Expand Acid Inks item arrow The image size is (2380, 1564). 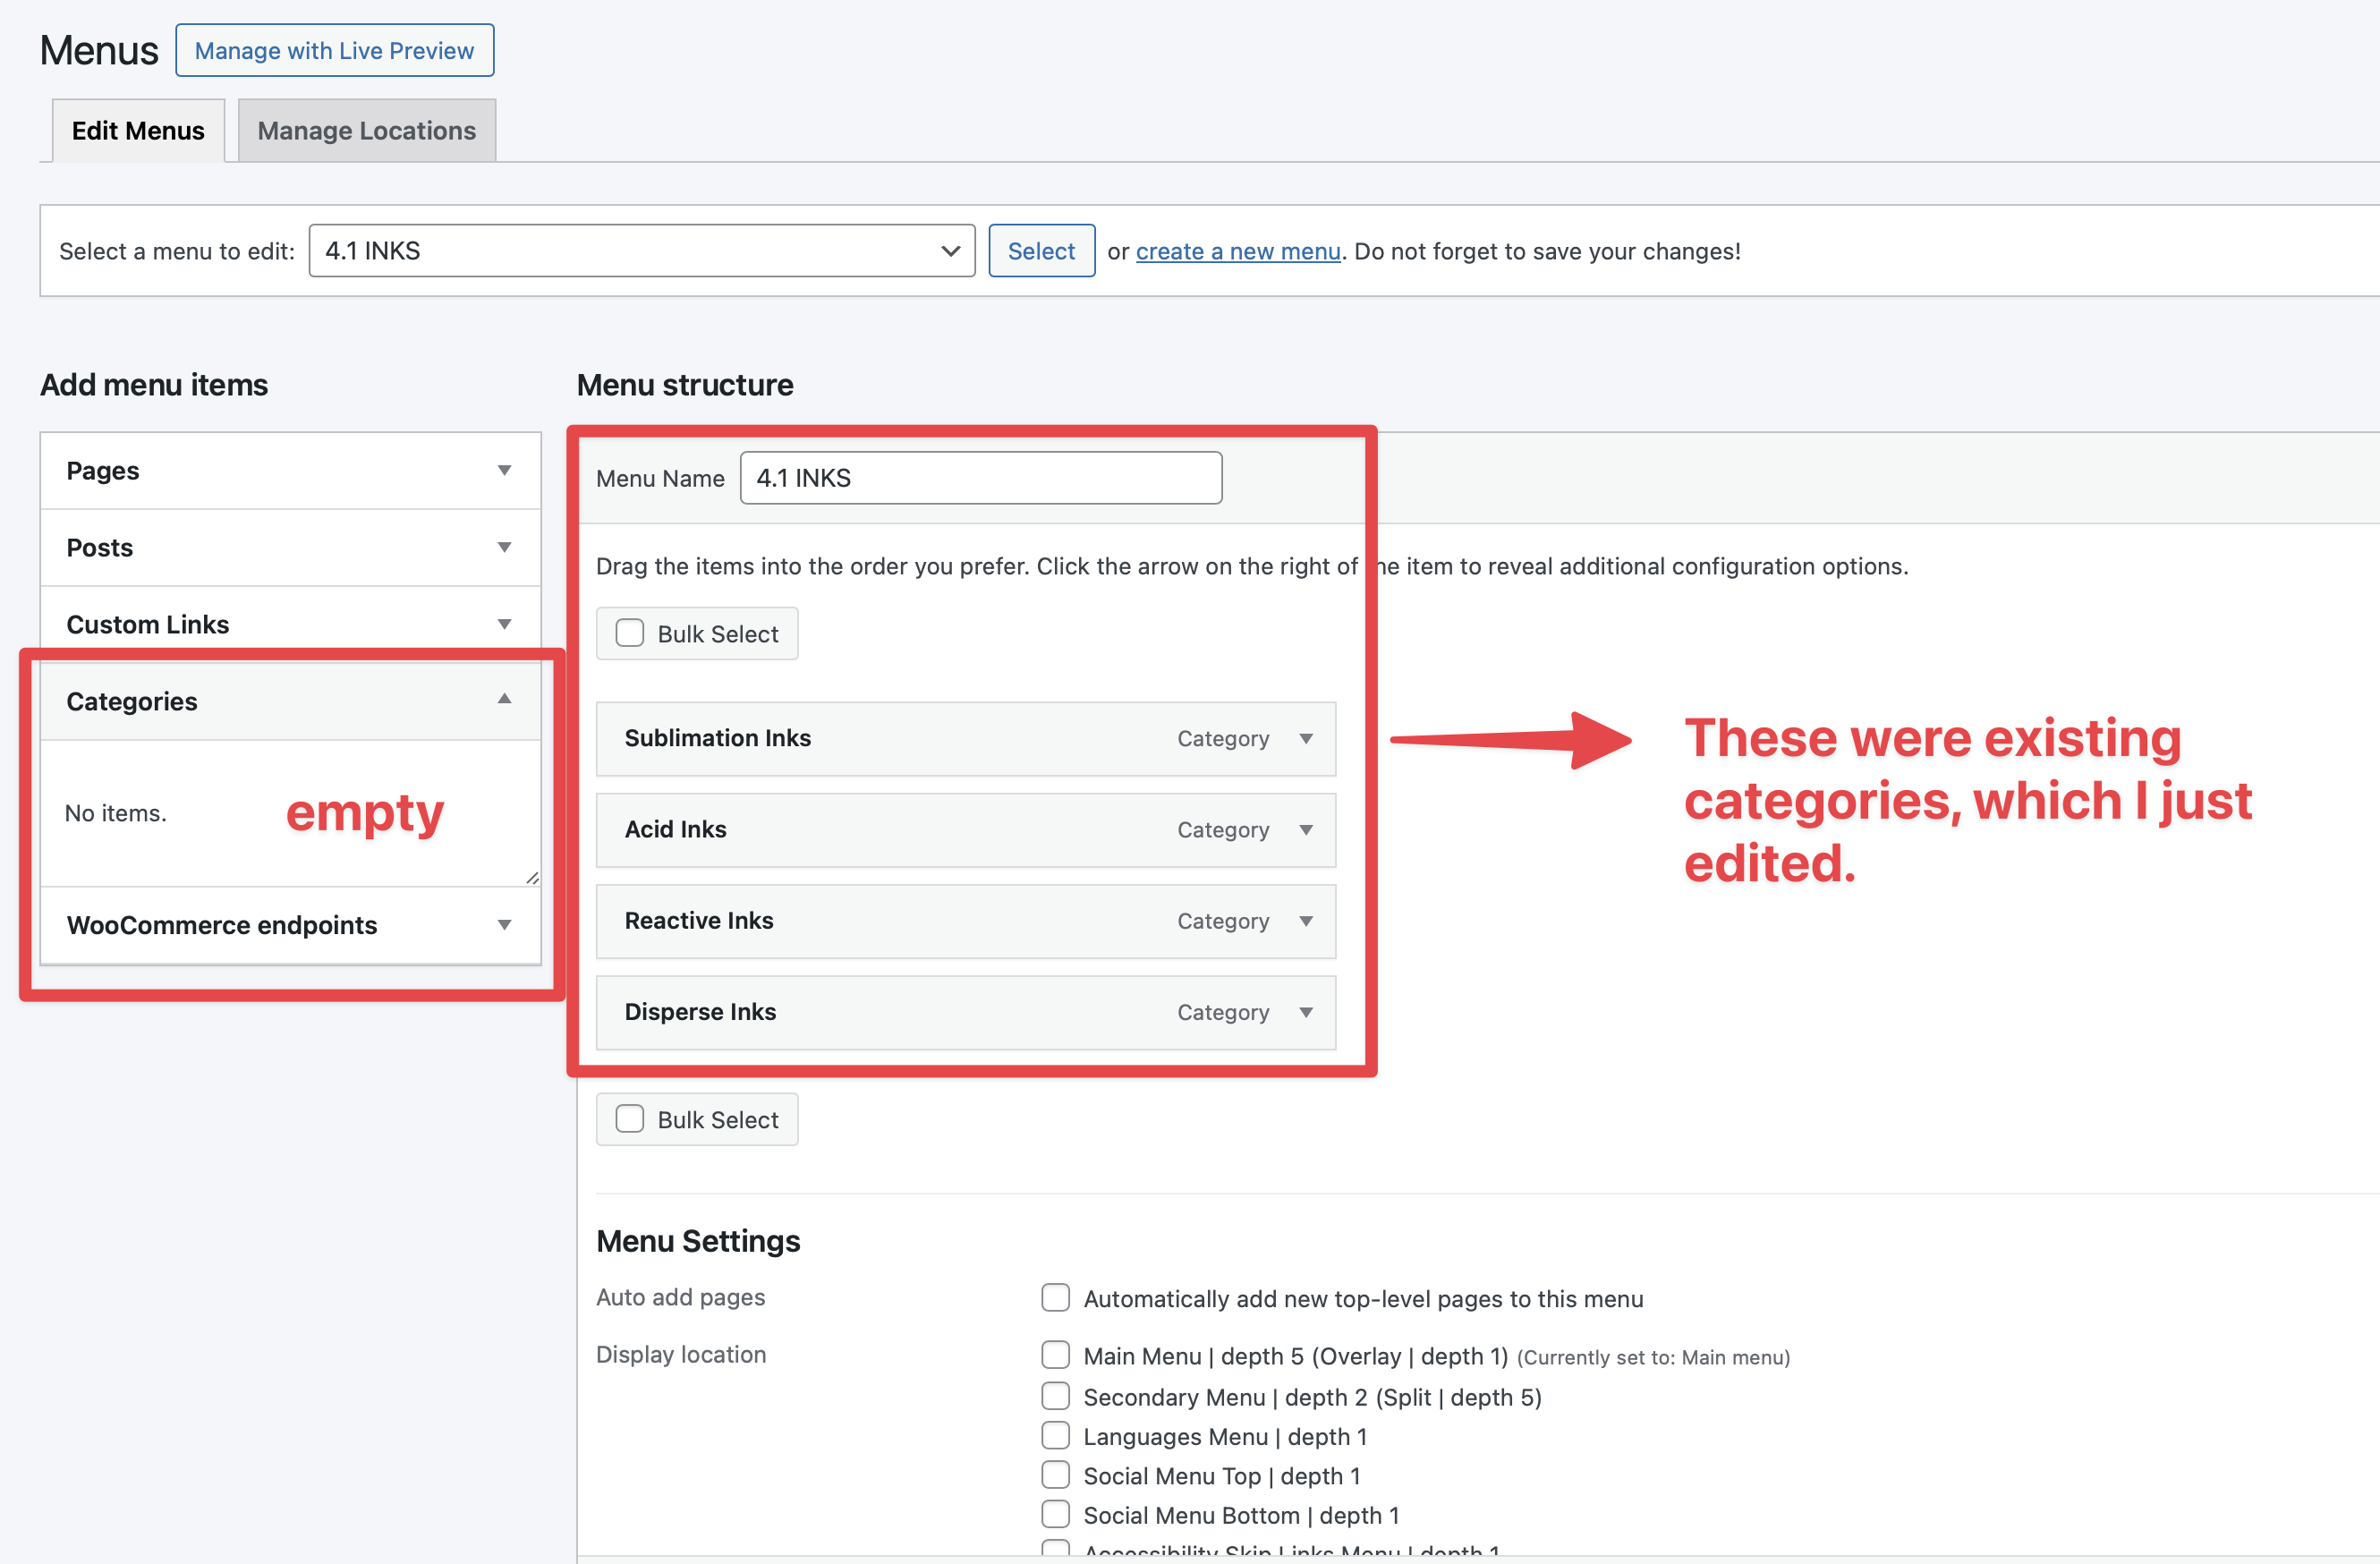tap(1306, 829)
